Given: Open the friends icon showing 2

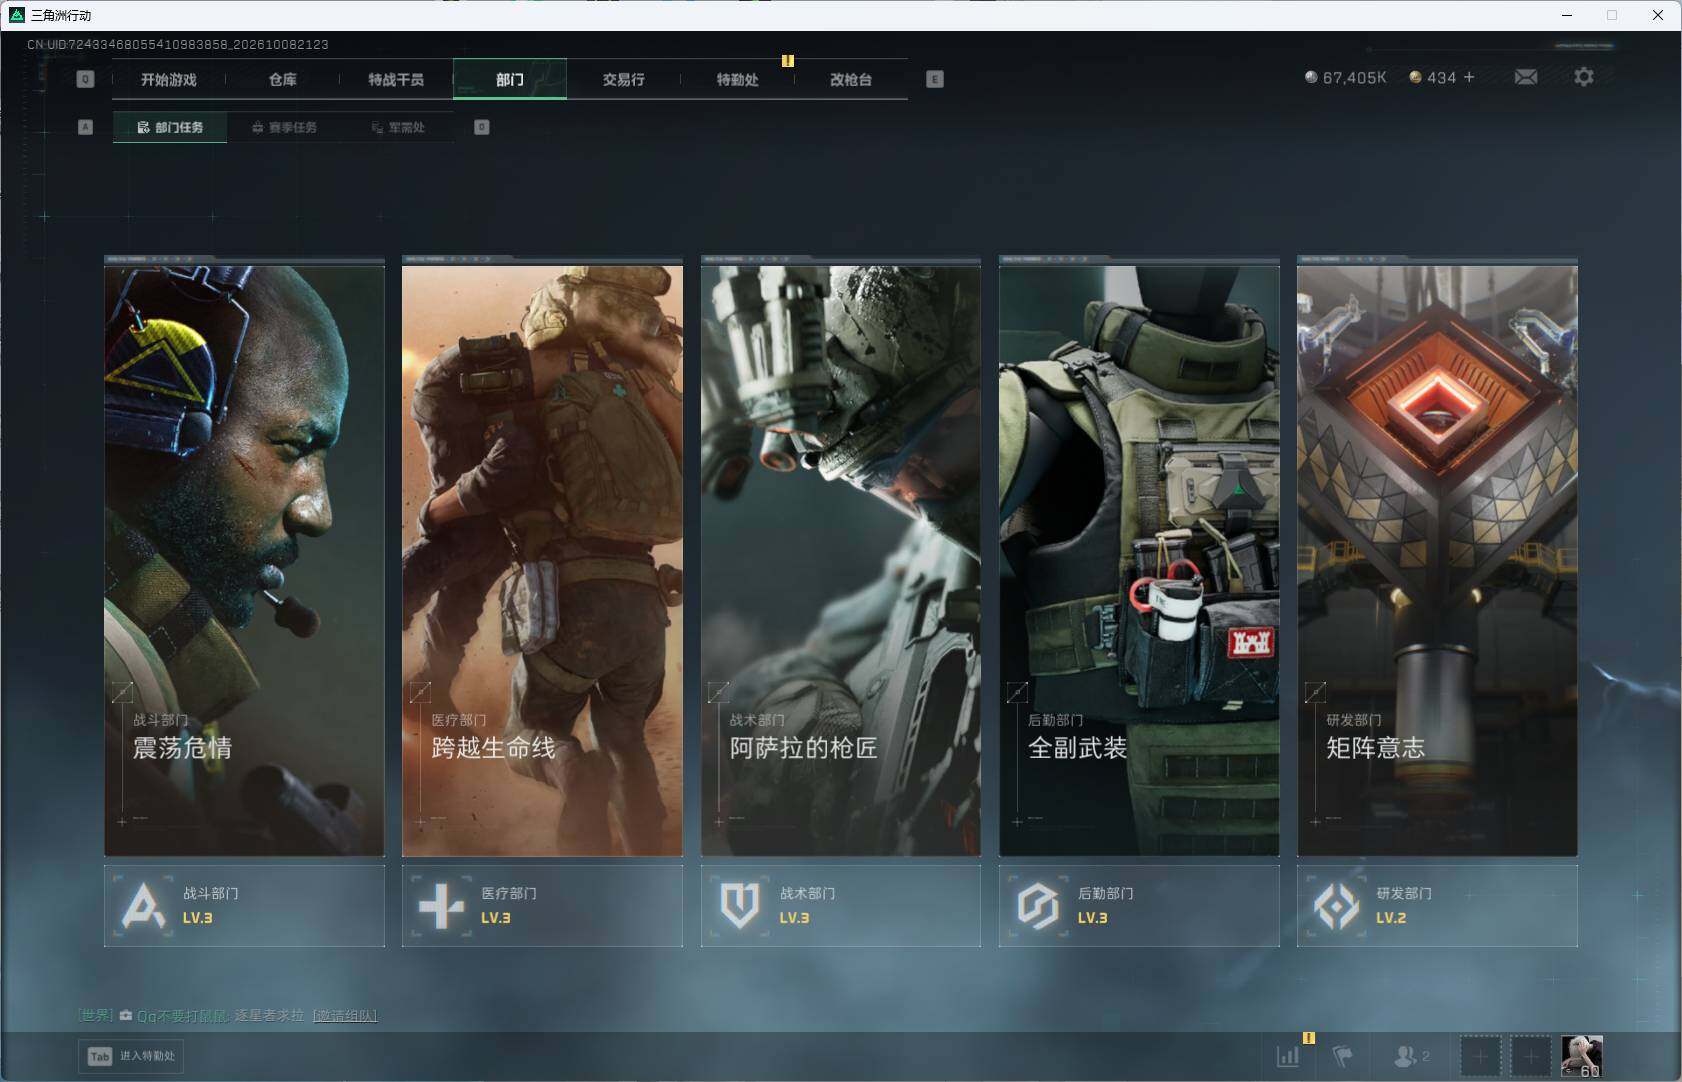Looking at the screenshot, I should (1411, 1055).
